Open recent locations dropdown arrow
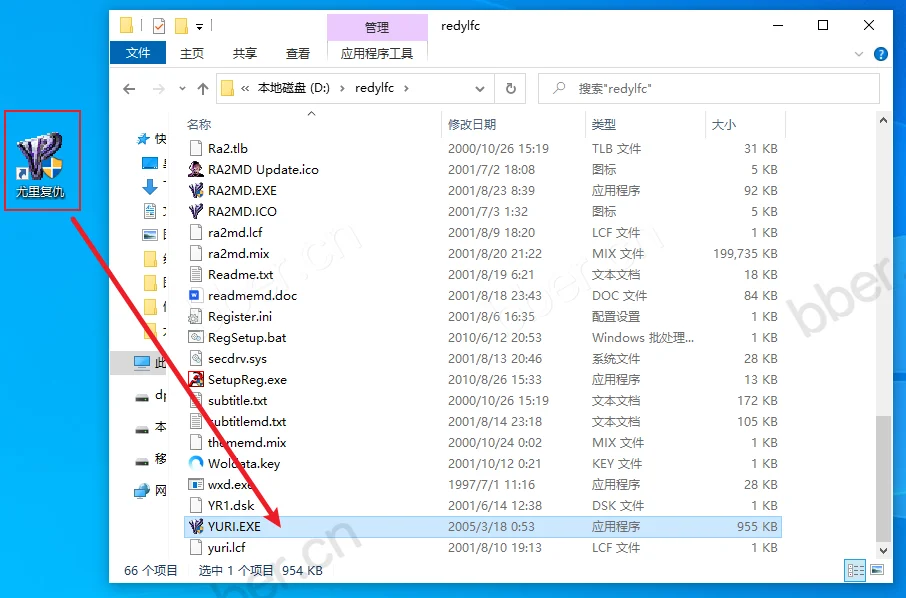Viewport: 906px width, 598px height. 182,88
